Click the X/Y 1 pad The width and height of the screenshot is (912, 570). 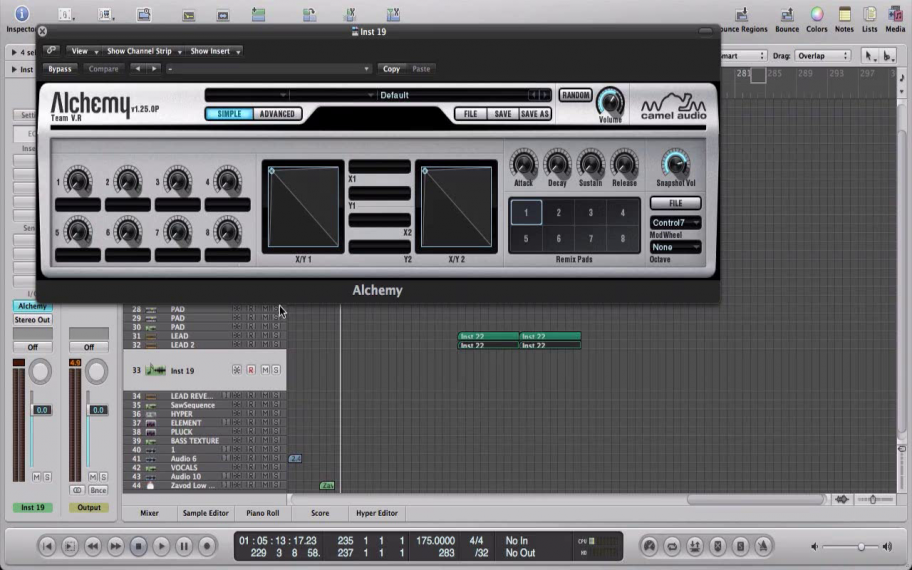303,206
